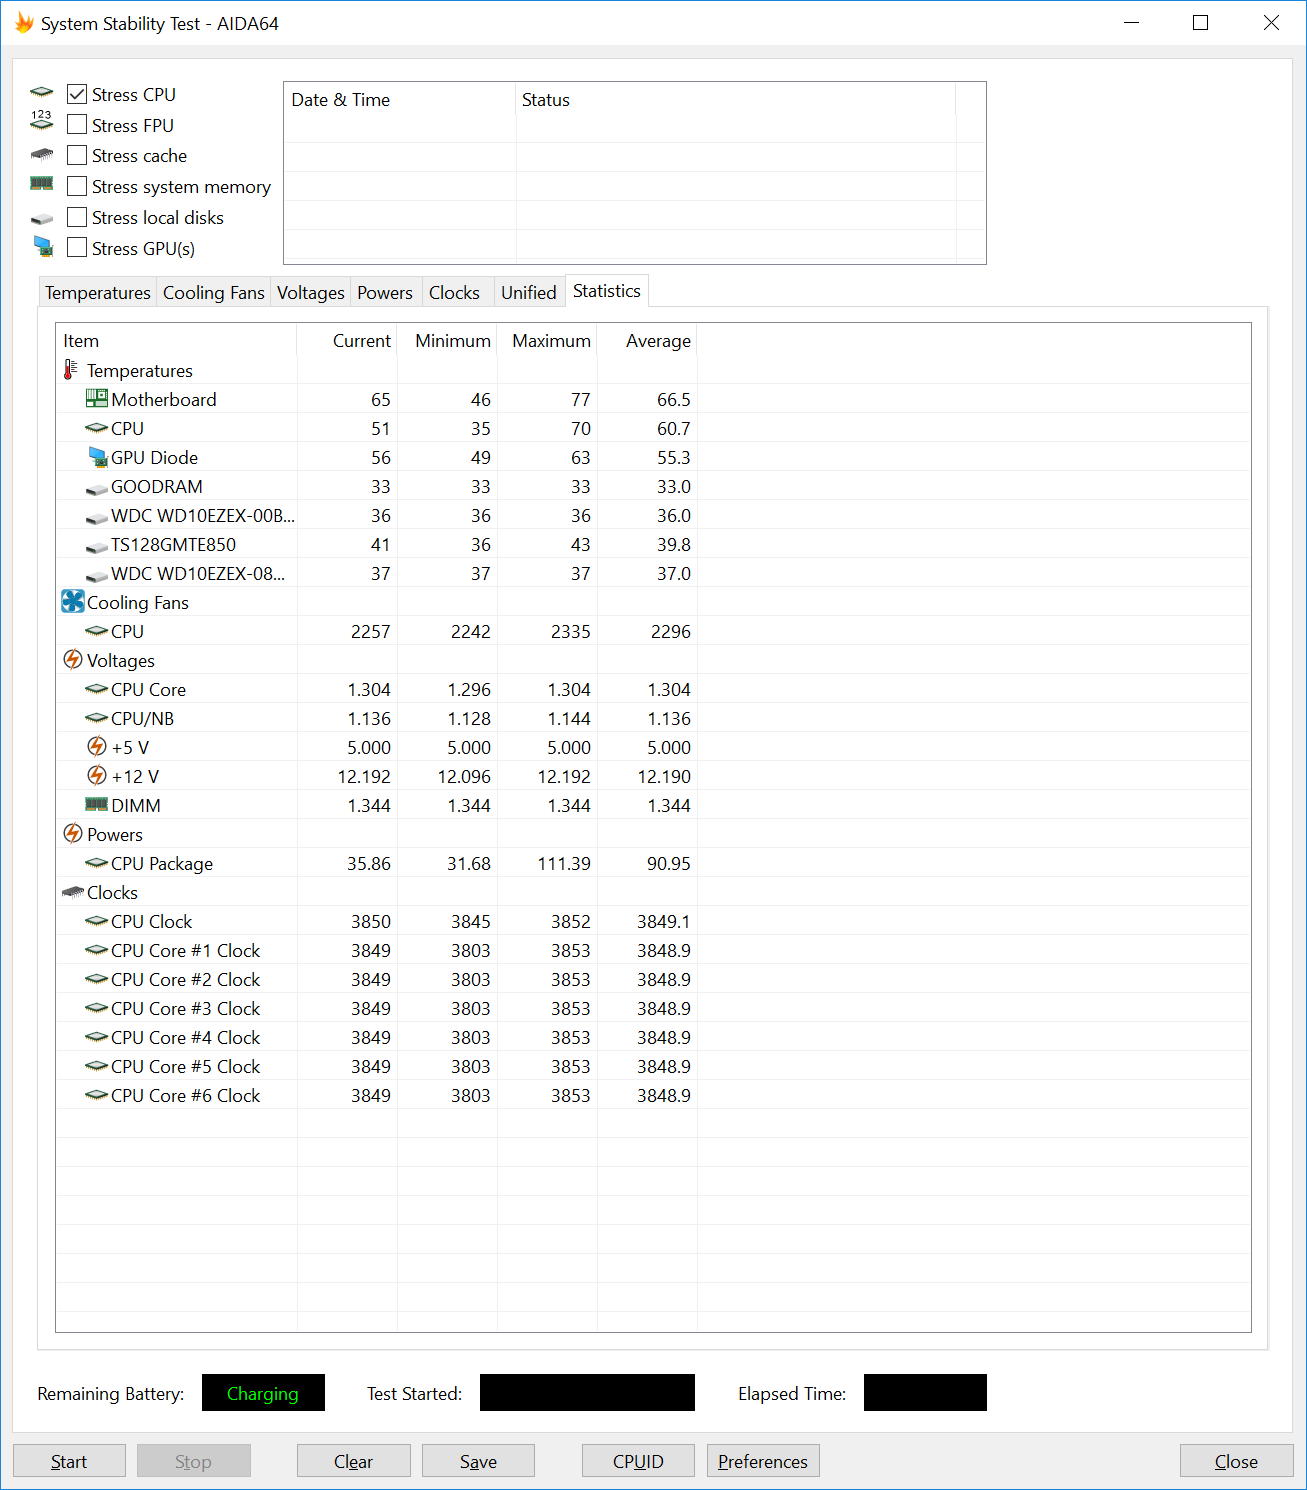Click the GPU monitor icon beside Stress GPU(s)
Image resolution: width=1307 pixels, height=1490 pixels.
pos(43,246)
